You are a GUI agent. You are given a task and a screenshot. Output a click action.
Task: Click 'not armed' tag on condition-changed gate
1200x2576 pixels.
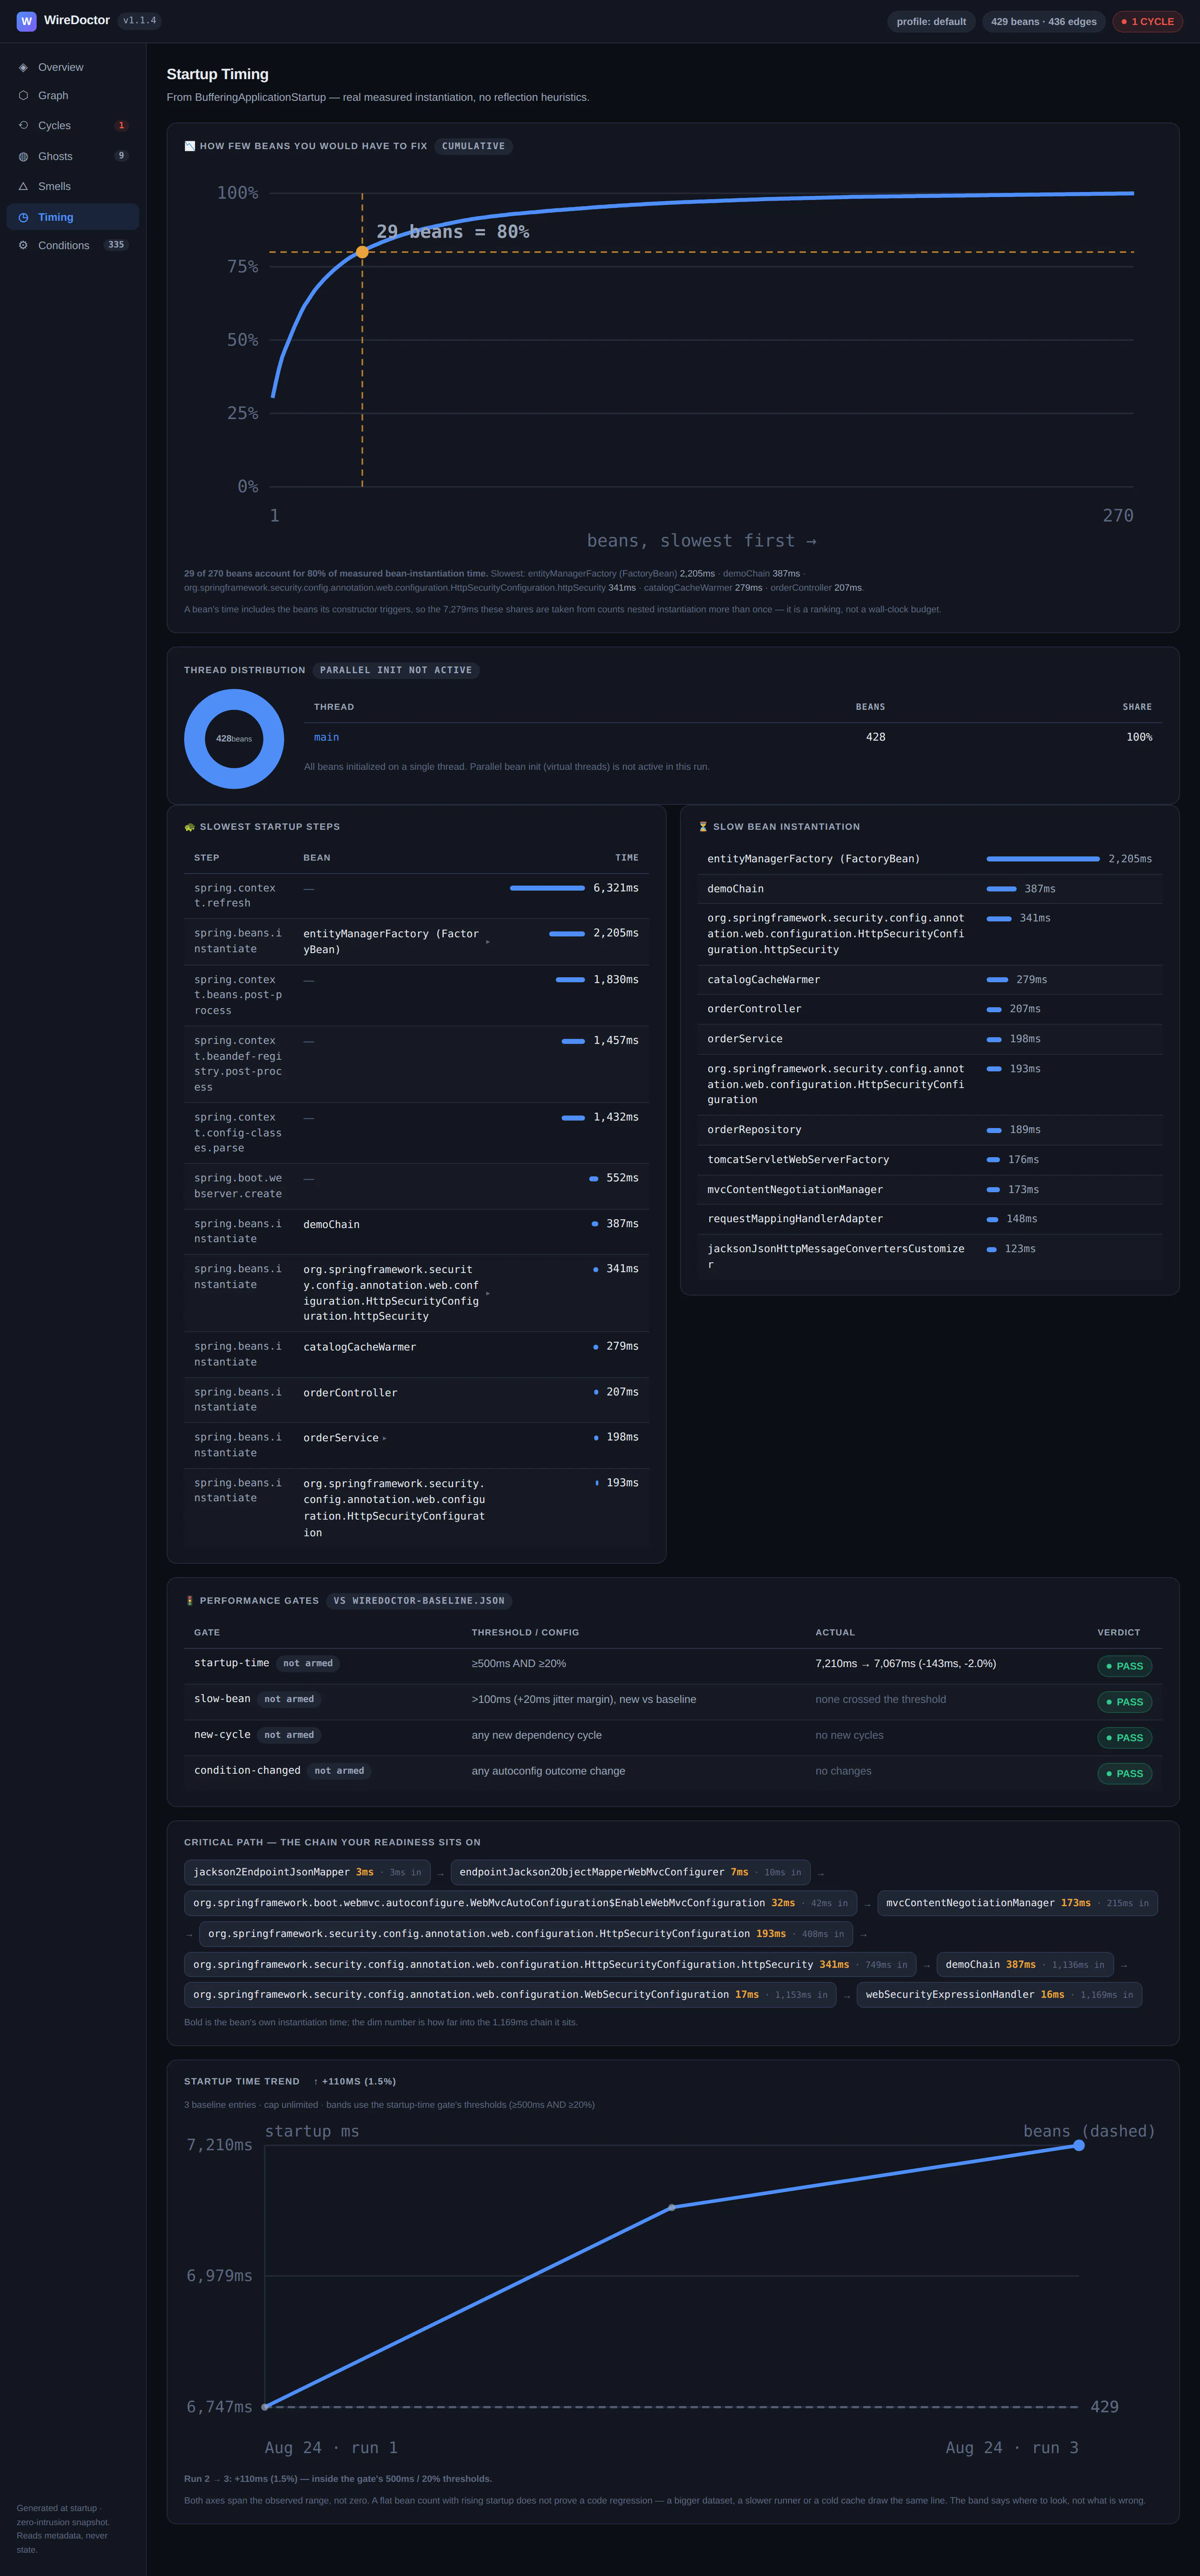[x=339, y=1771]
